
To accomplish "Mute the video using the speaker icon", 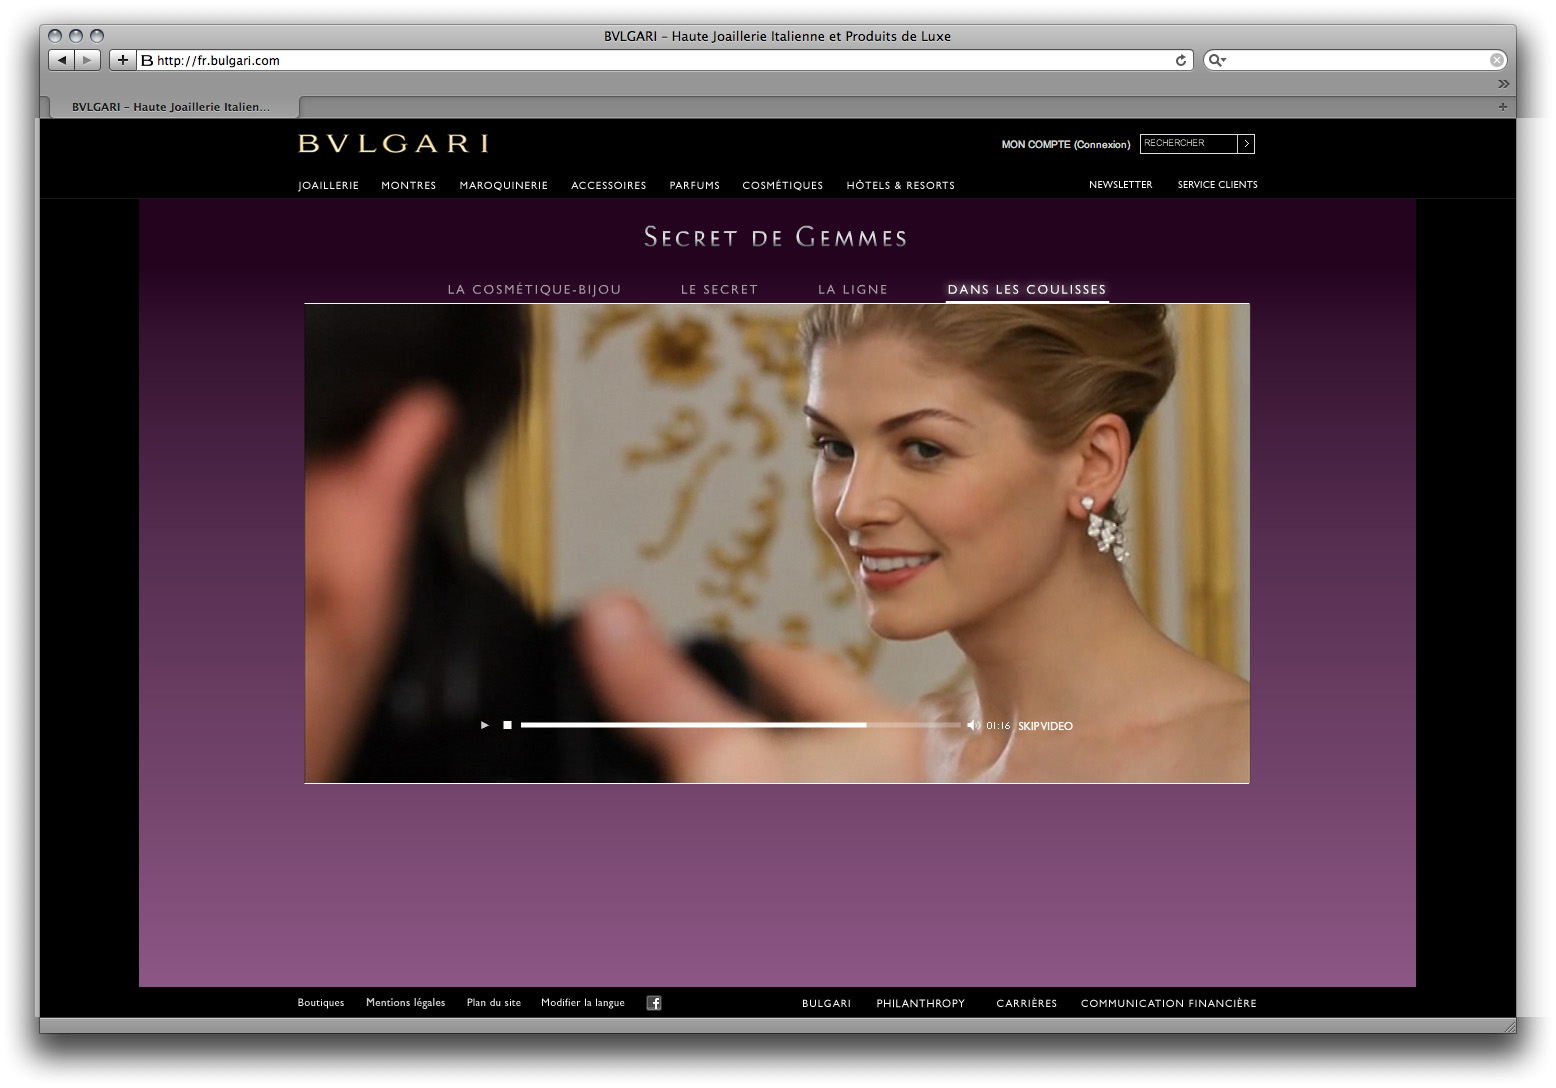I will (973, 725).
